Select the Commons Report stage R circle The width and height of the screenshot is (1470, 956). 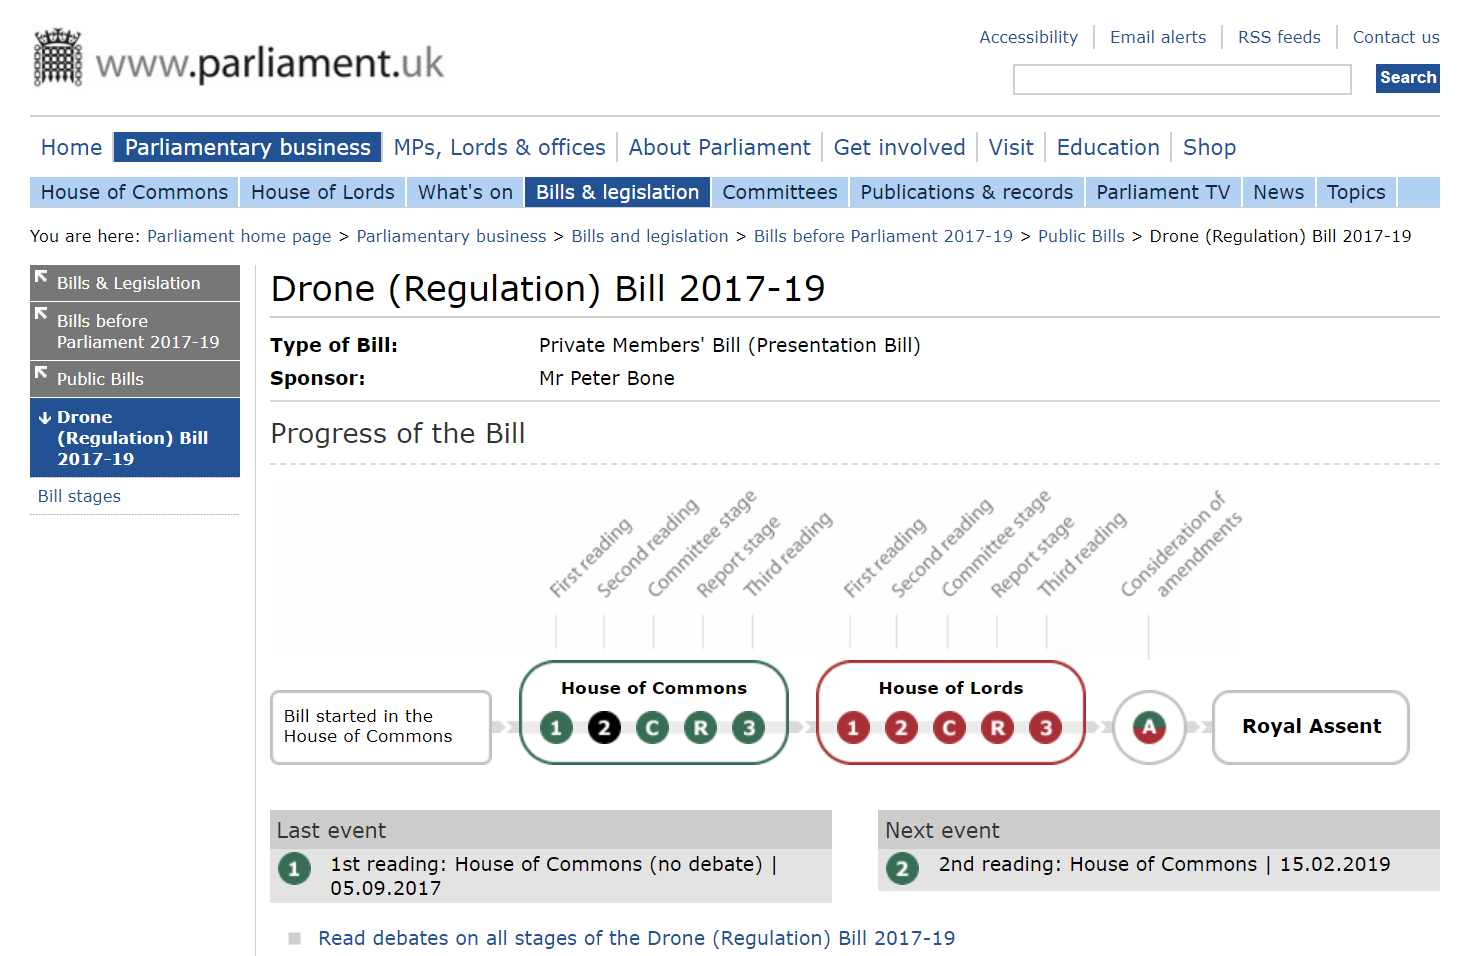700,728
